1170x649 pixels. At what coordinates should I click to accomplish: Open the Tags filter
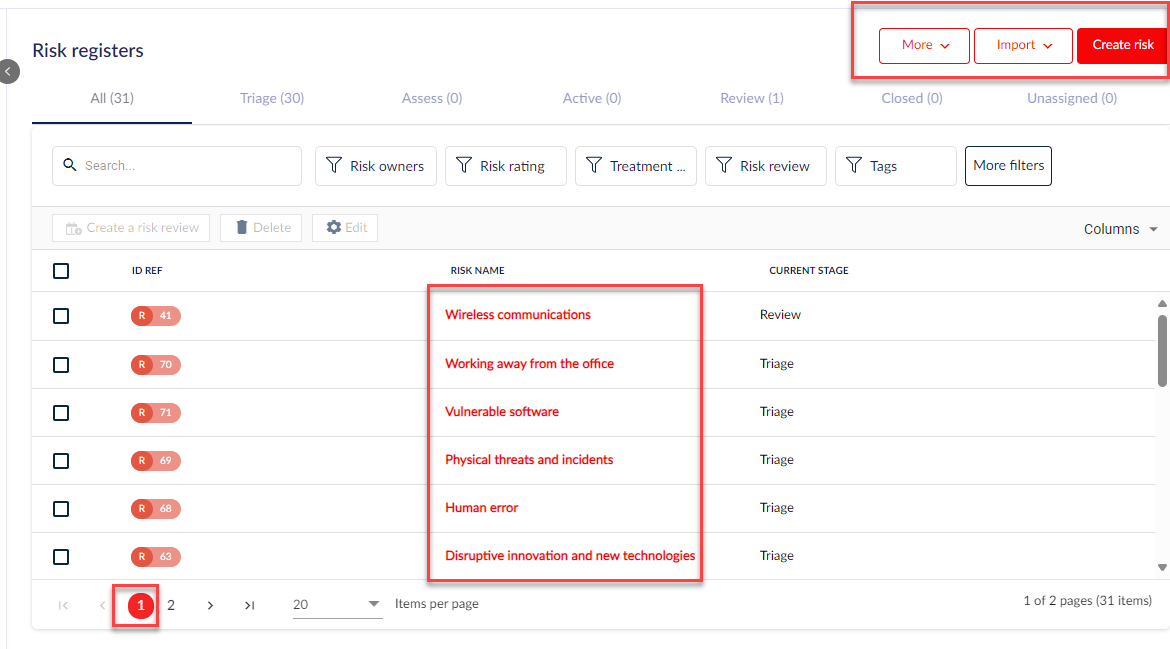click(x=895, y=166)
